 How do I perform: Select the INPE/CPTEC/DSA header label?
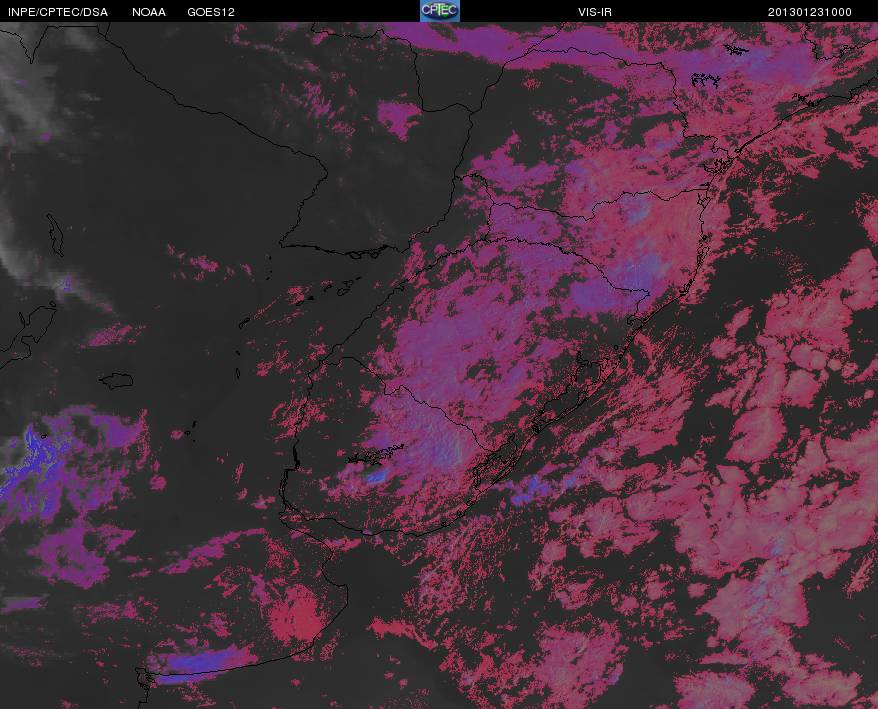(x=58, y=12)
